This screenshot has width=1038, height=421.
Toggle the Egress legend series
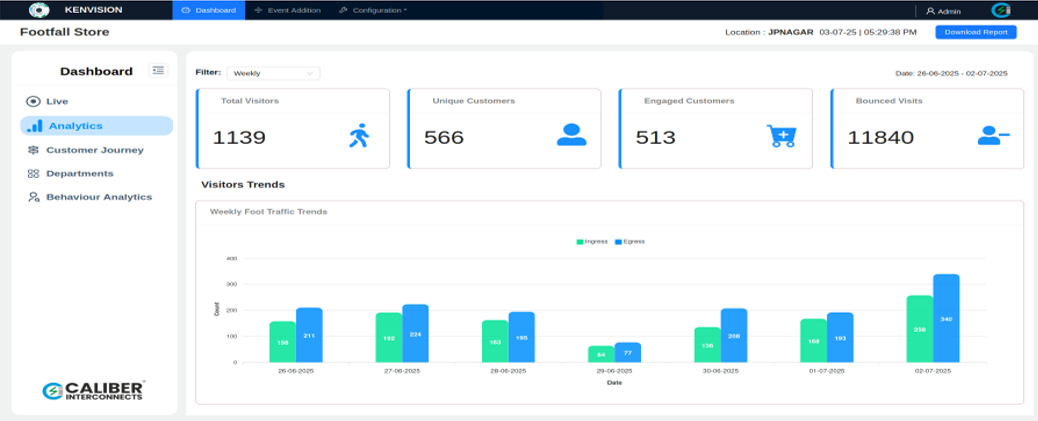tap(630, 241)
